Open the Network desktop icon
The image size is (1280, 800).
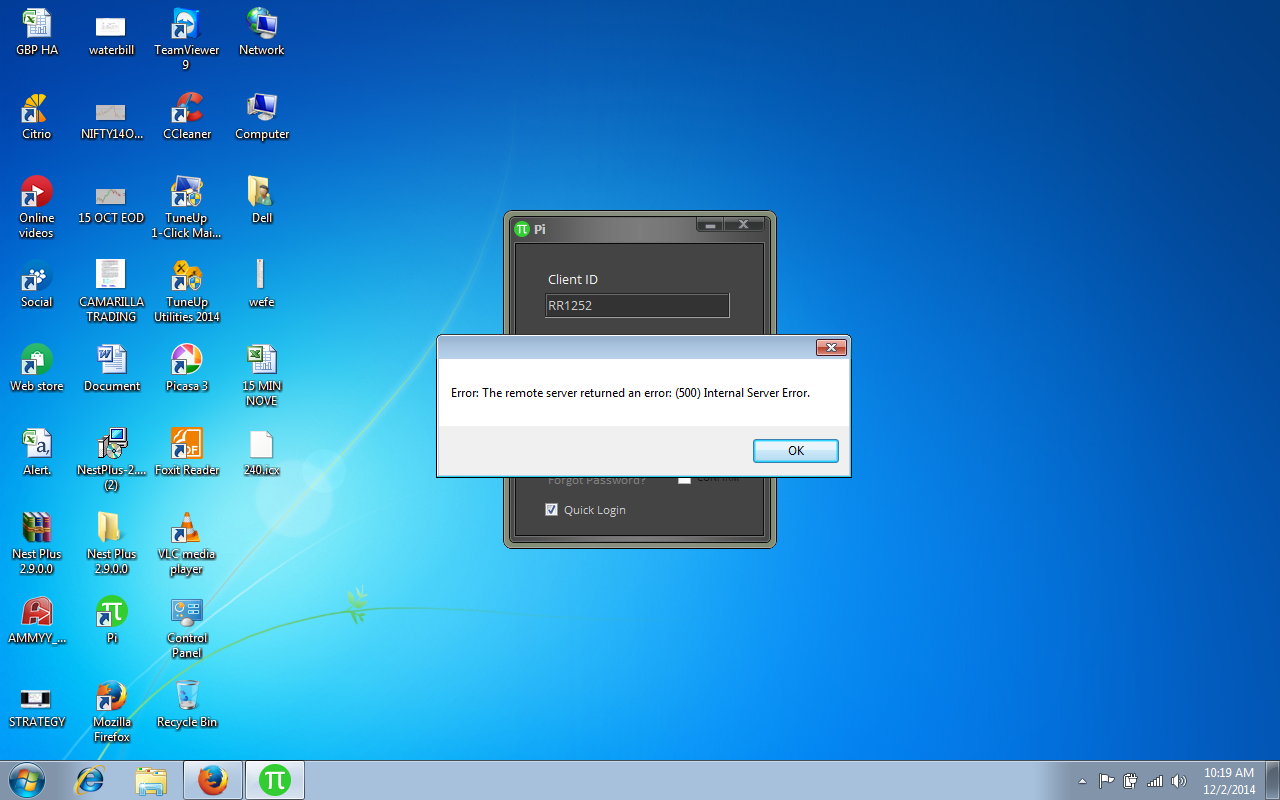click(262, 33)
